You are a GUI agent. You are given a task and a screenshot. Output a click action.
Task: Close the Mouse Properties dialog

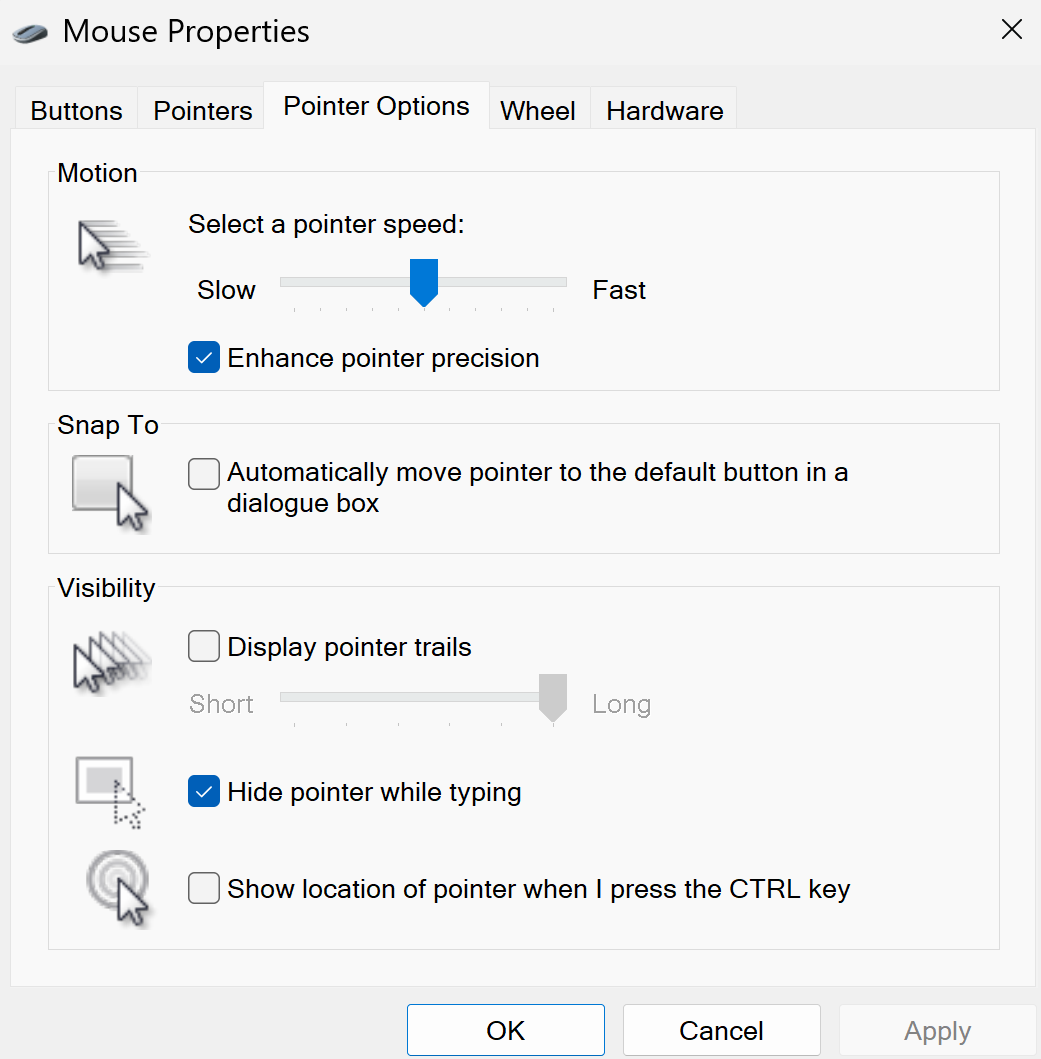pyautogui.click(x=1011, y=30)
